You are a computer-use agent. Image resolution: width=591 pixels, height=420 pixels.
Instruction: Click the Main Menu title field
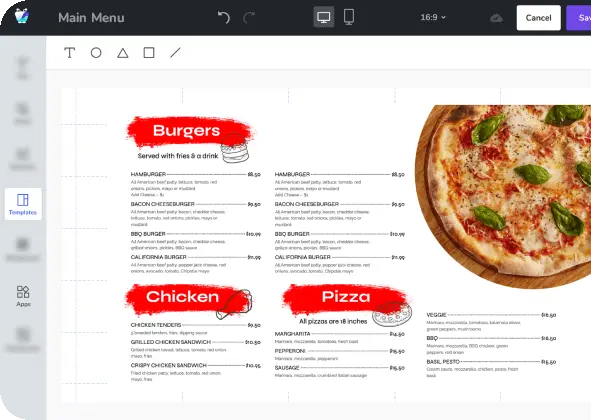[91, 18]
